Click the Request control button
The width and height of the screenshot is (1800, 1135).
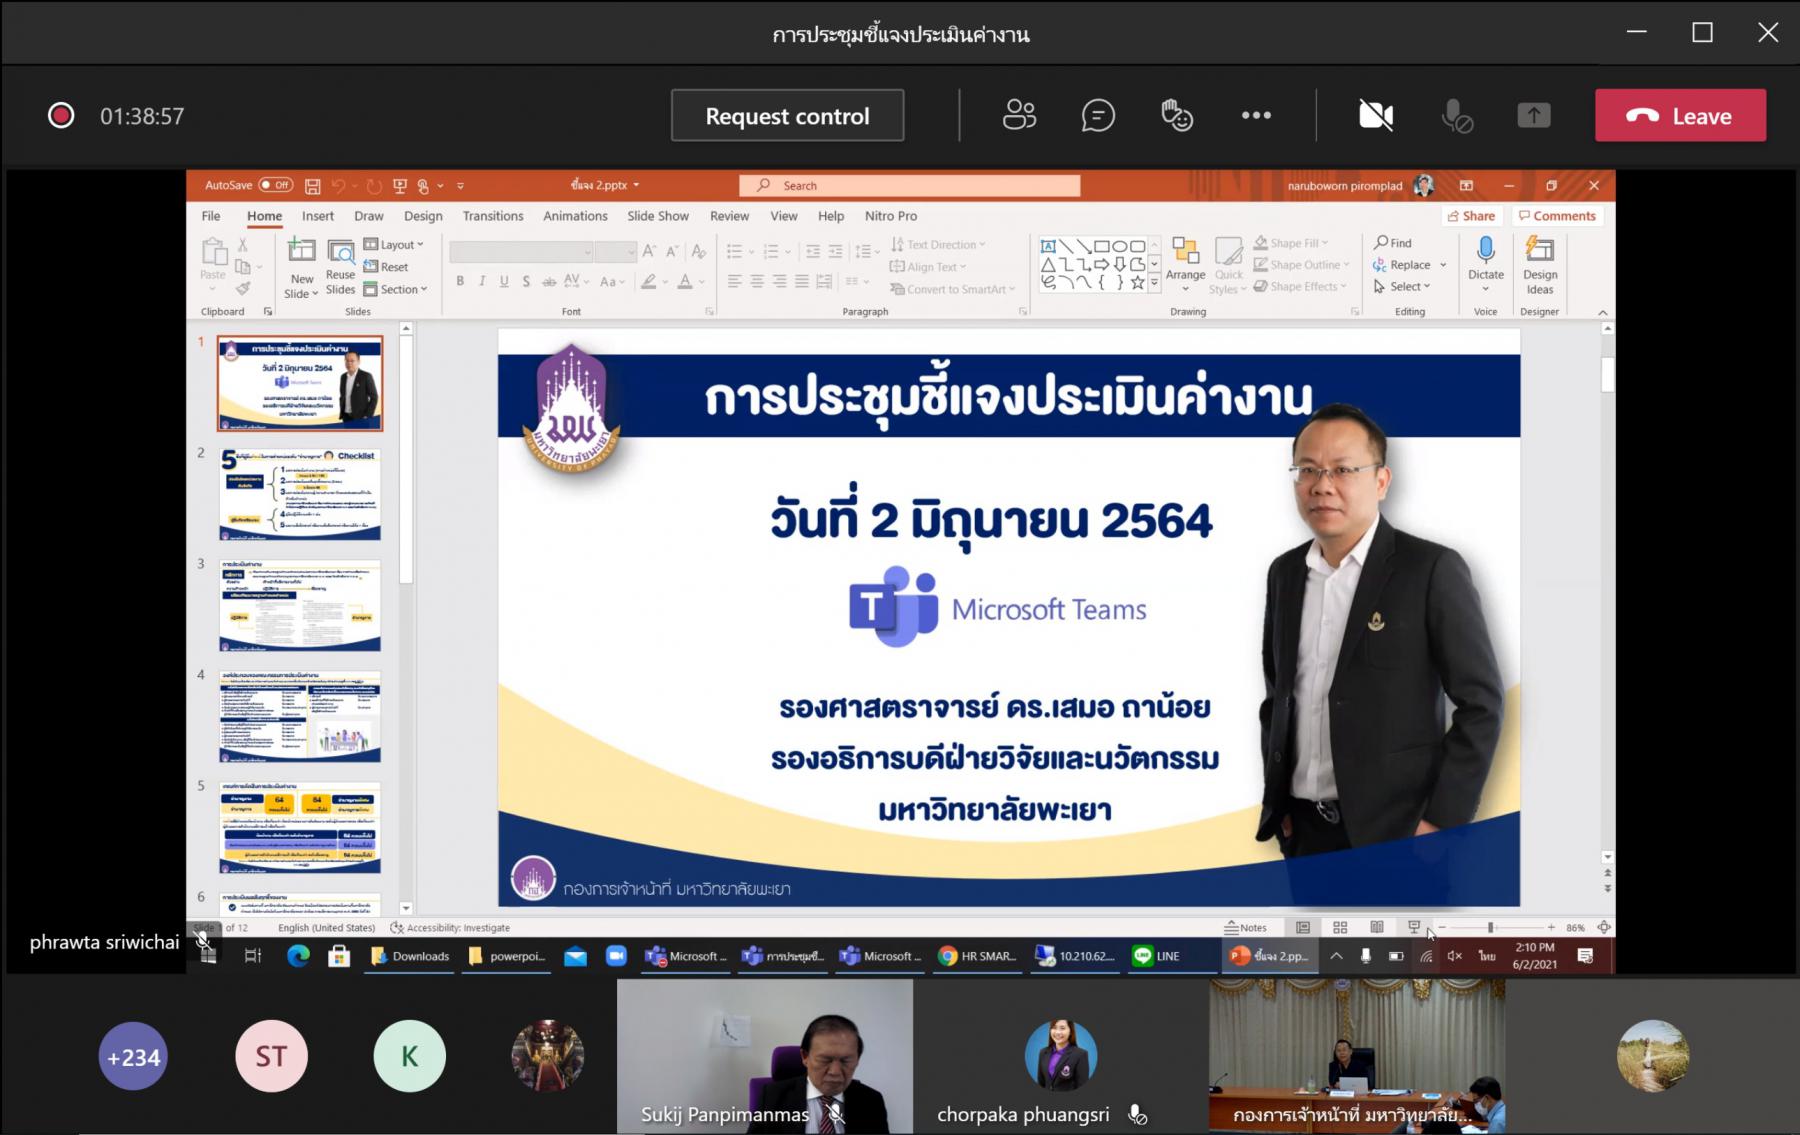click(x=788, y=116)
